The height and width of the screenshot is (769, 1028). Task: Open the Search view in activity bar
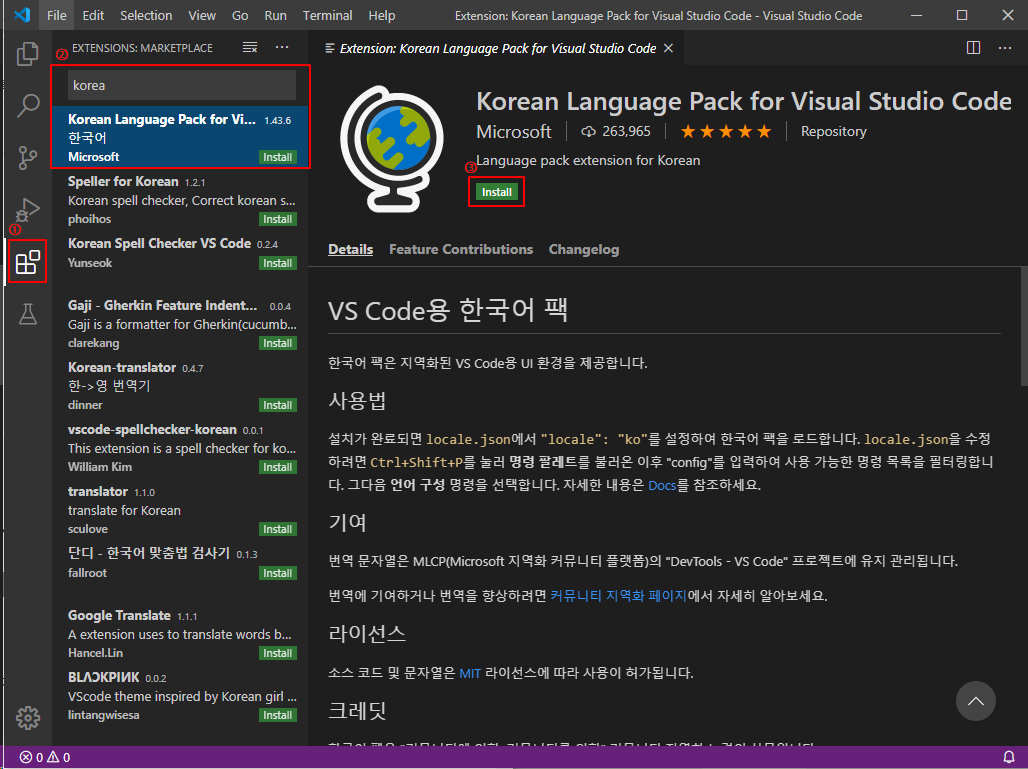[x=28, y=106]
